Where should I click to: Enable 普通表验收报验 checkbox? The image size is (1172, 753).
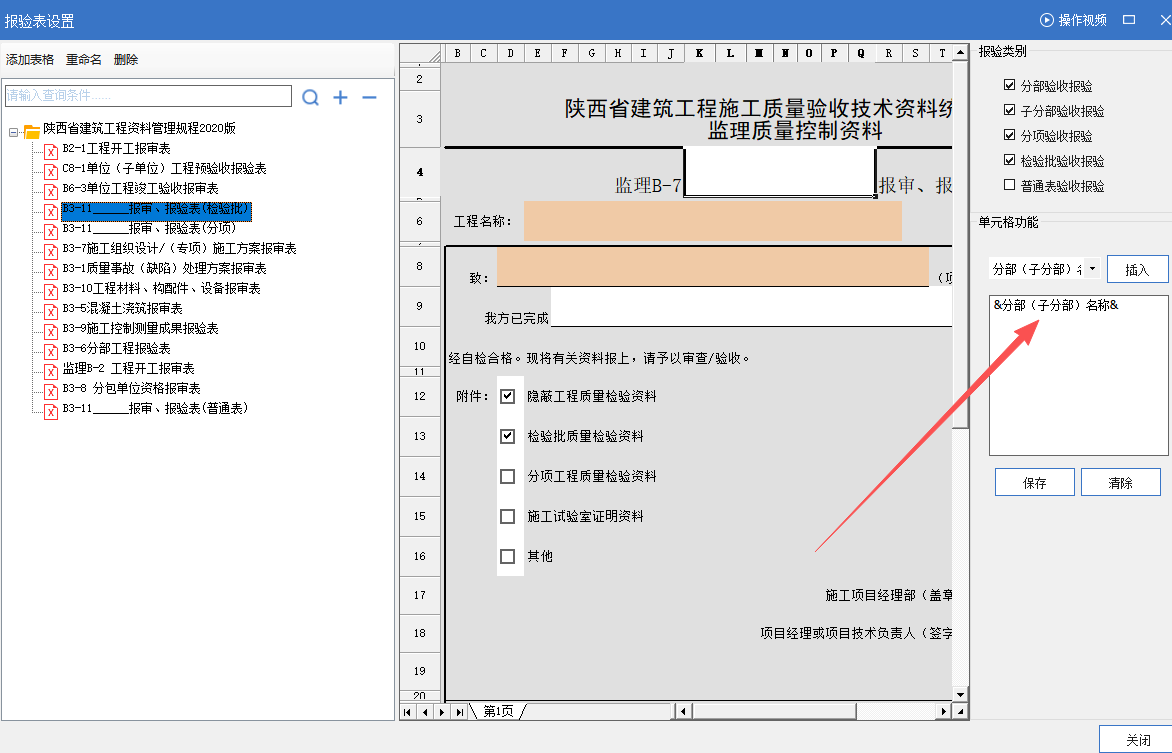(1010, 185)
